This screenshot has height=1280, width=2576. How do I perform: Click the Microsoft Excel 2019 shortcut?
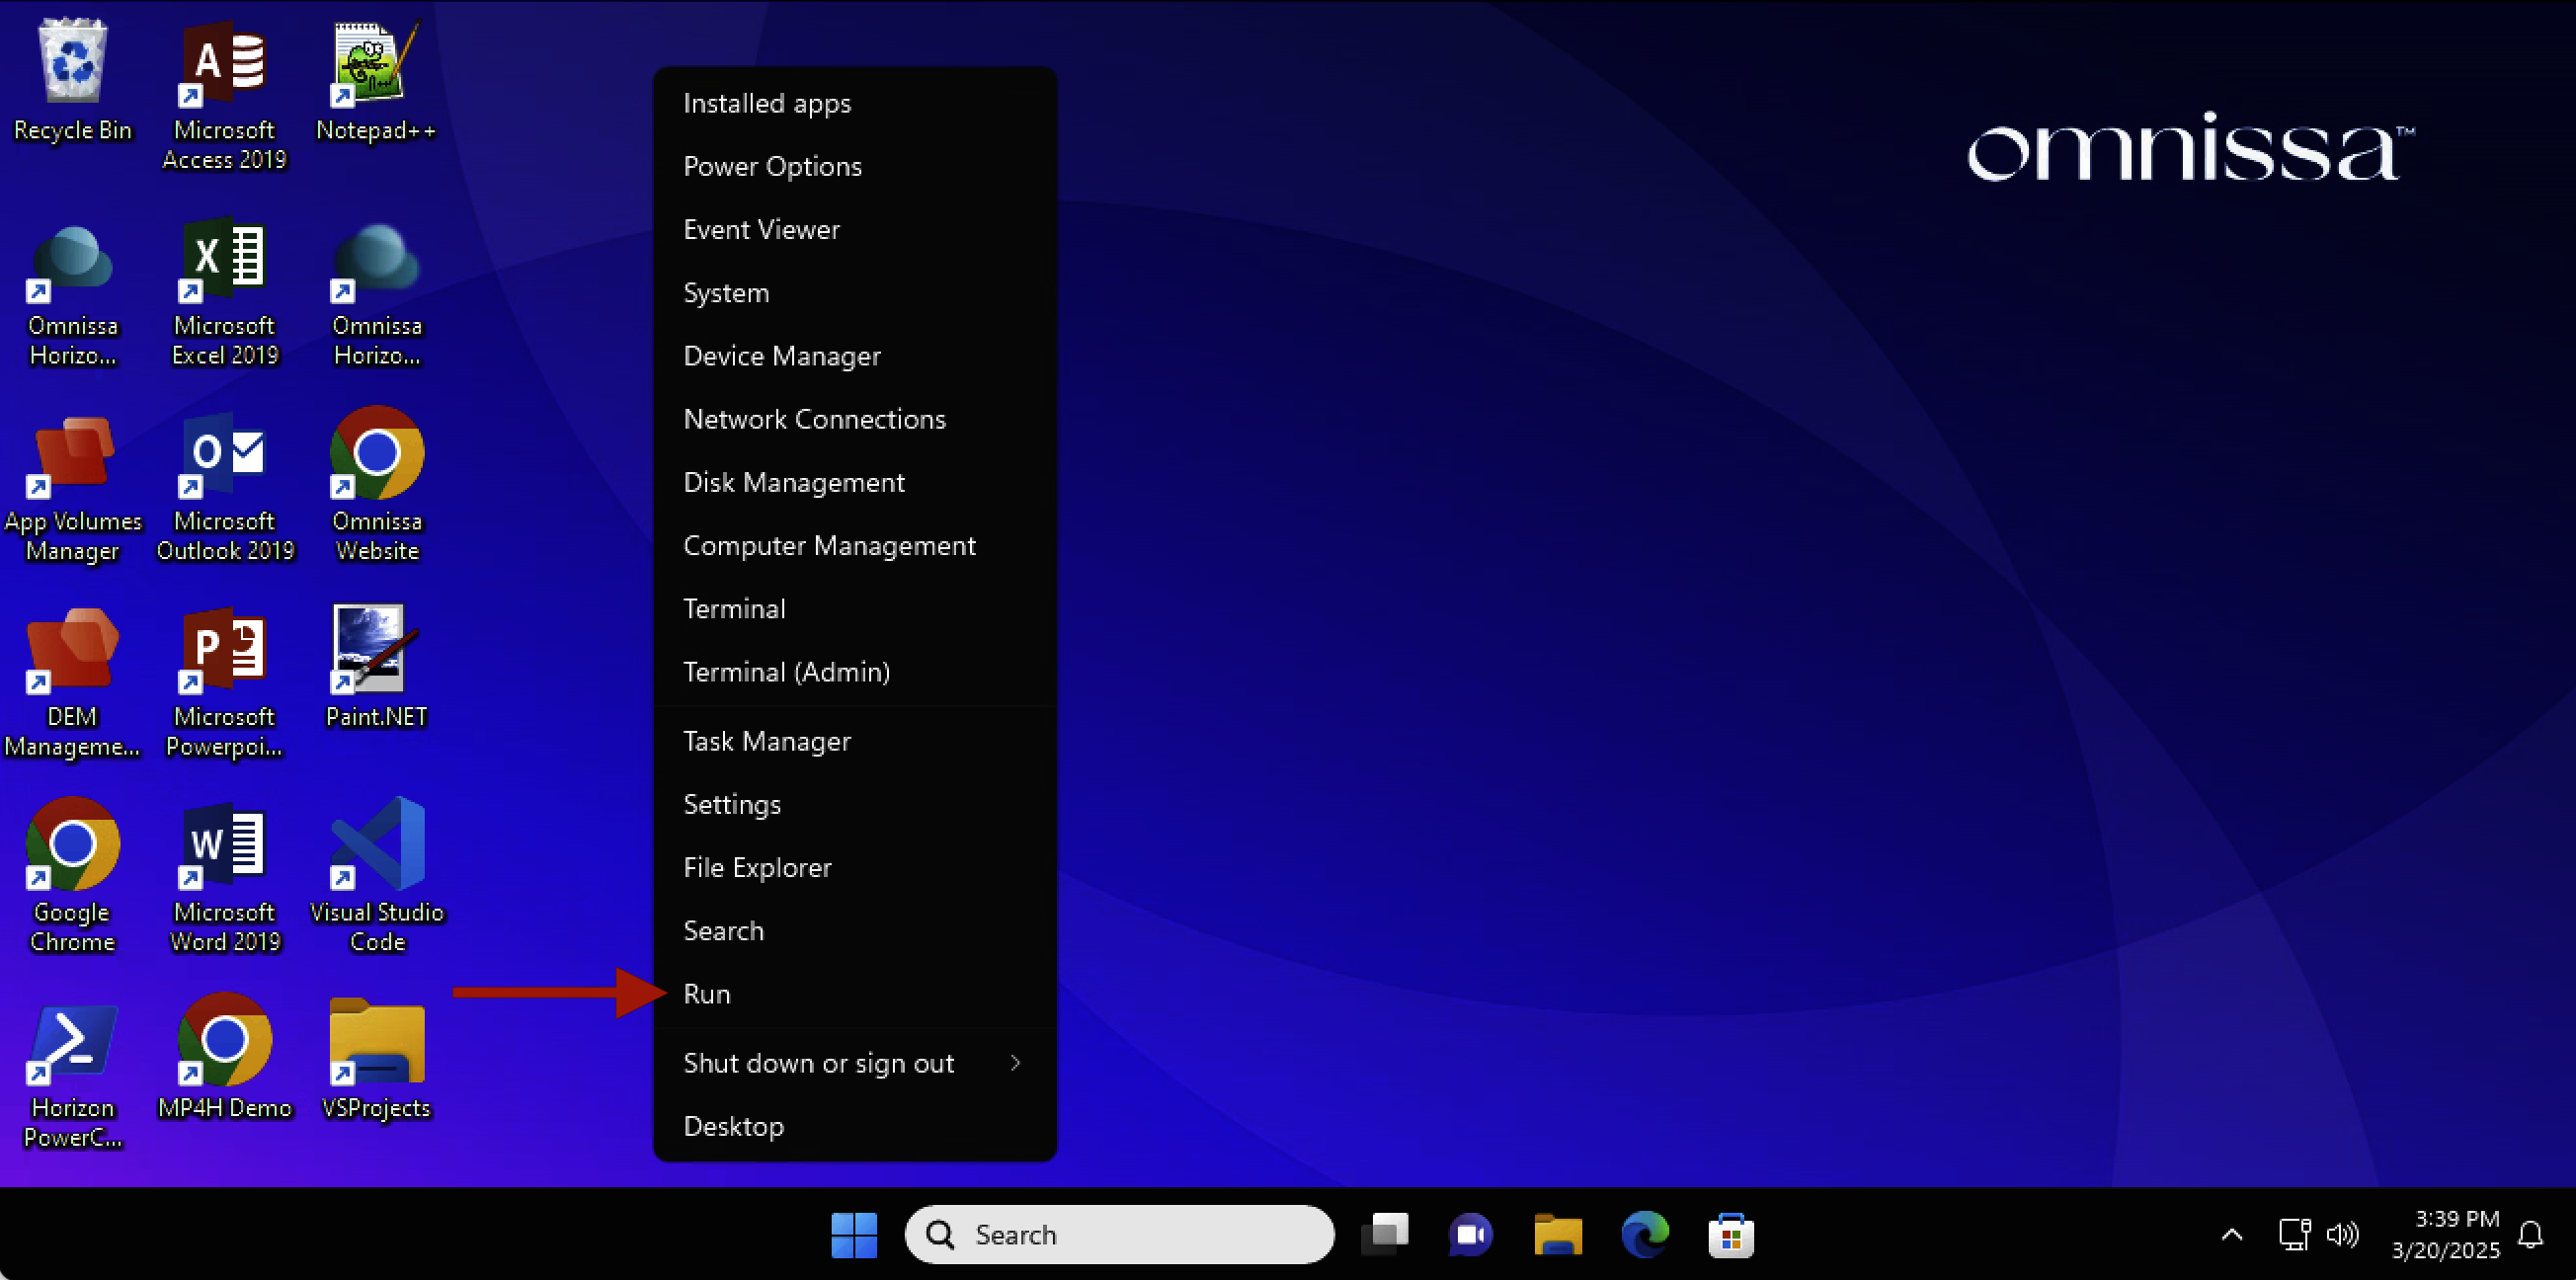tap(224, 260)
